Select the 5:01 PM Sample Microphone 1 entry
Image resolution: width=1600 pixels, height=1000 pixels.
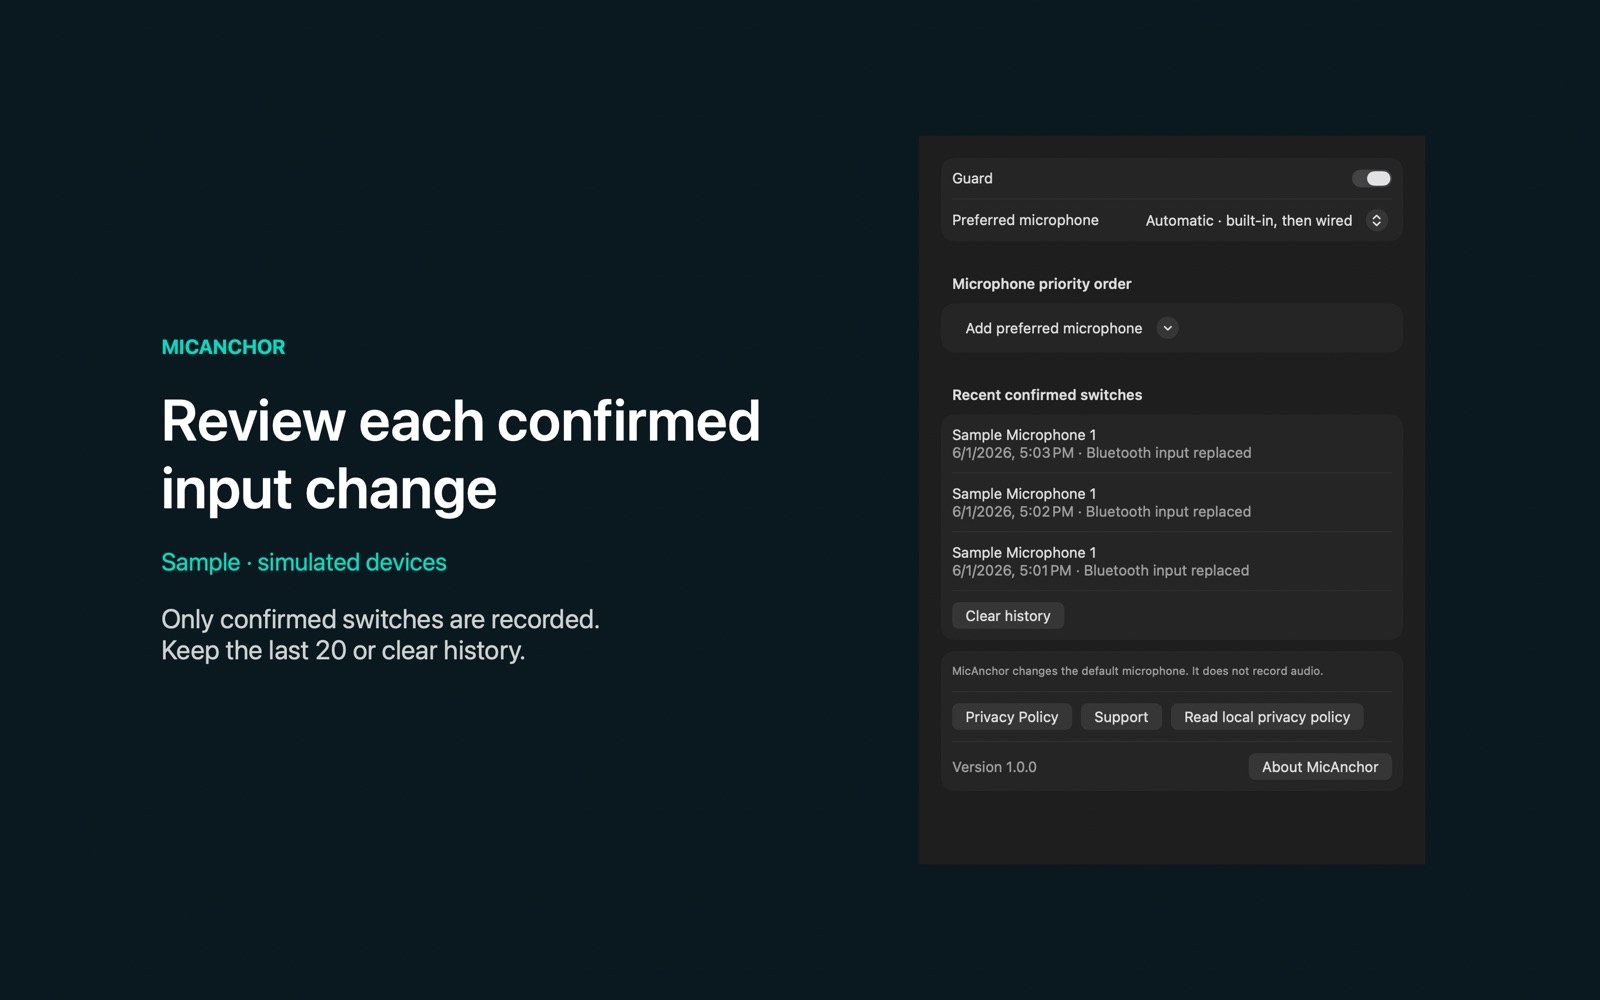(1171, 562)
